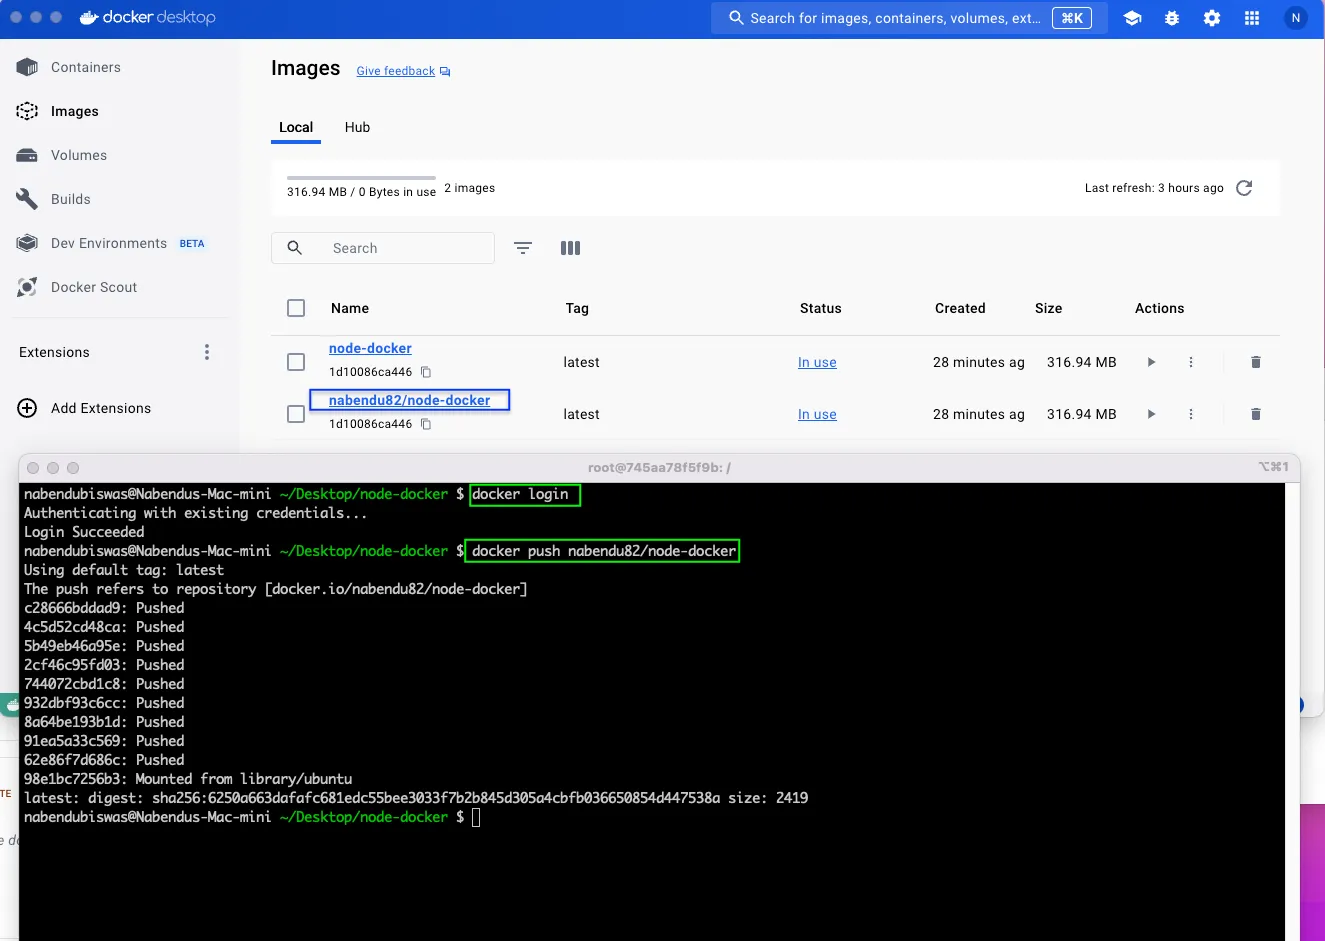Open Dev Environments in the sidebar
This screenshot has width=1325, height=941.
tap(108, 243)
